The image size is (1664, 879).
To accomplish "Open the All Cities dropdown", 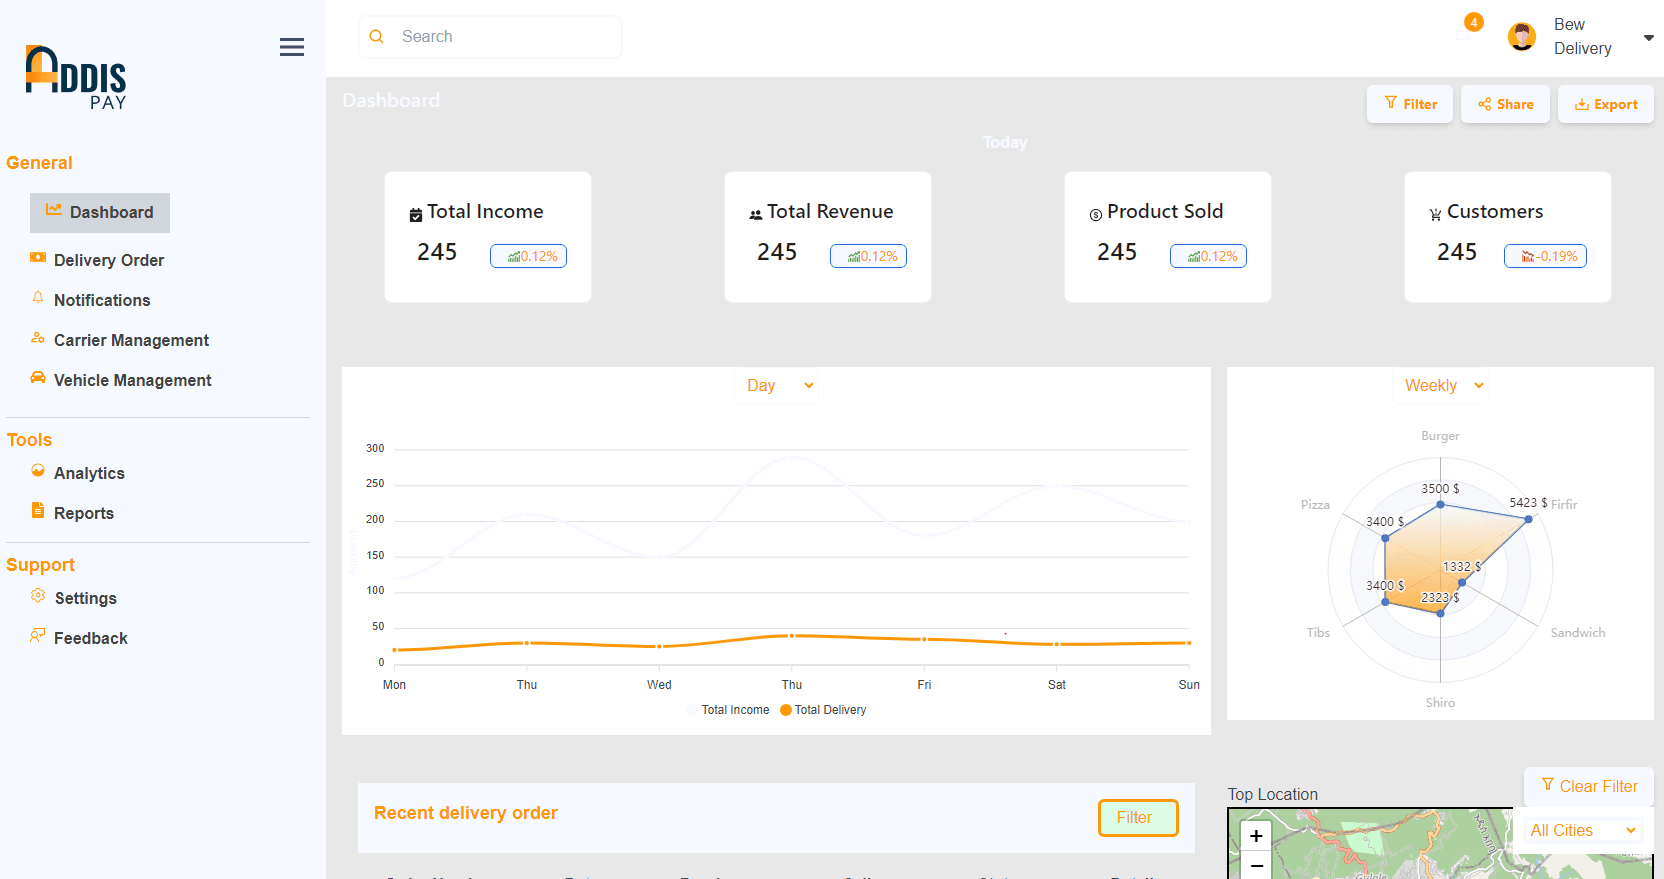I will point(1584,831).
